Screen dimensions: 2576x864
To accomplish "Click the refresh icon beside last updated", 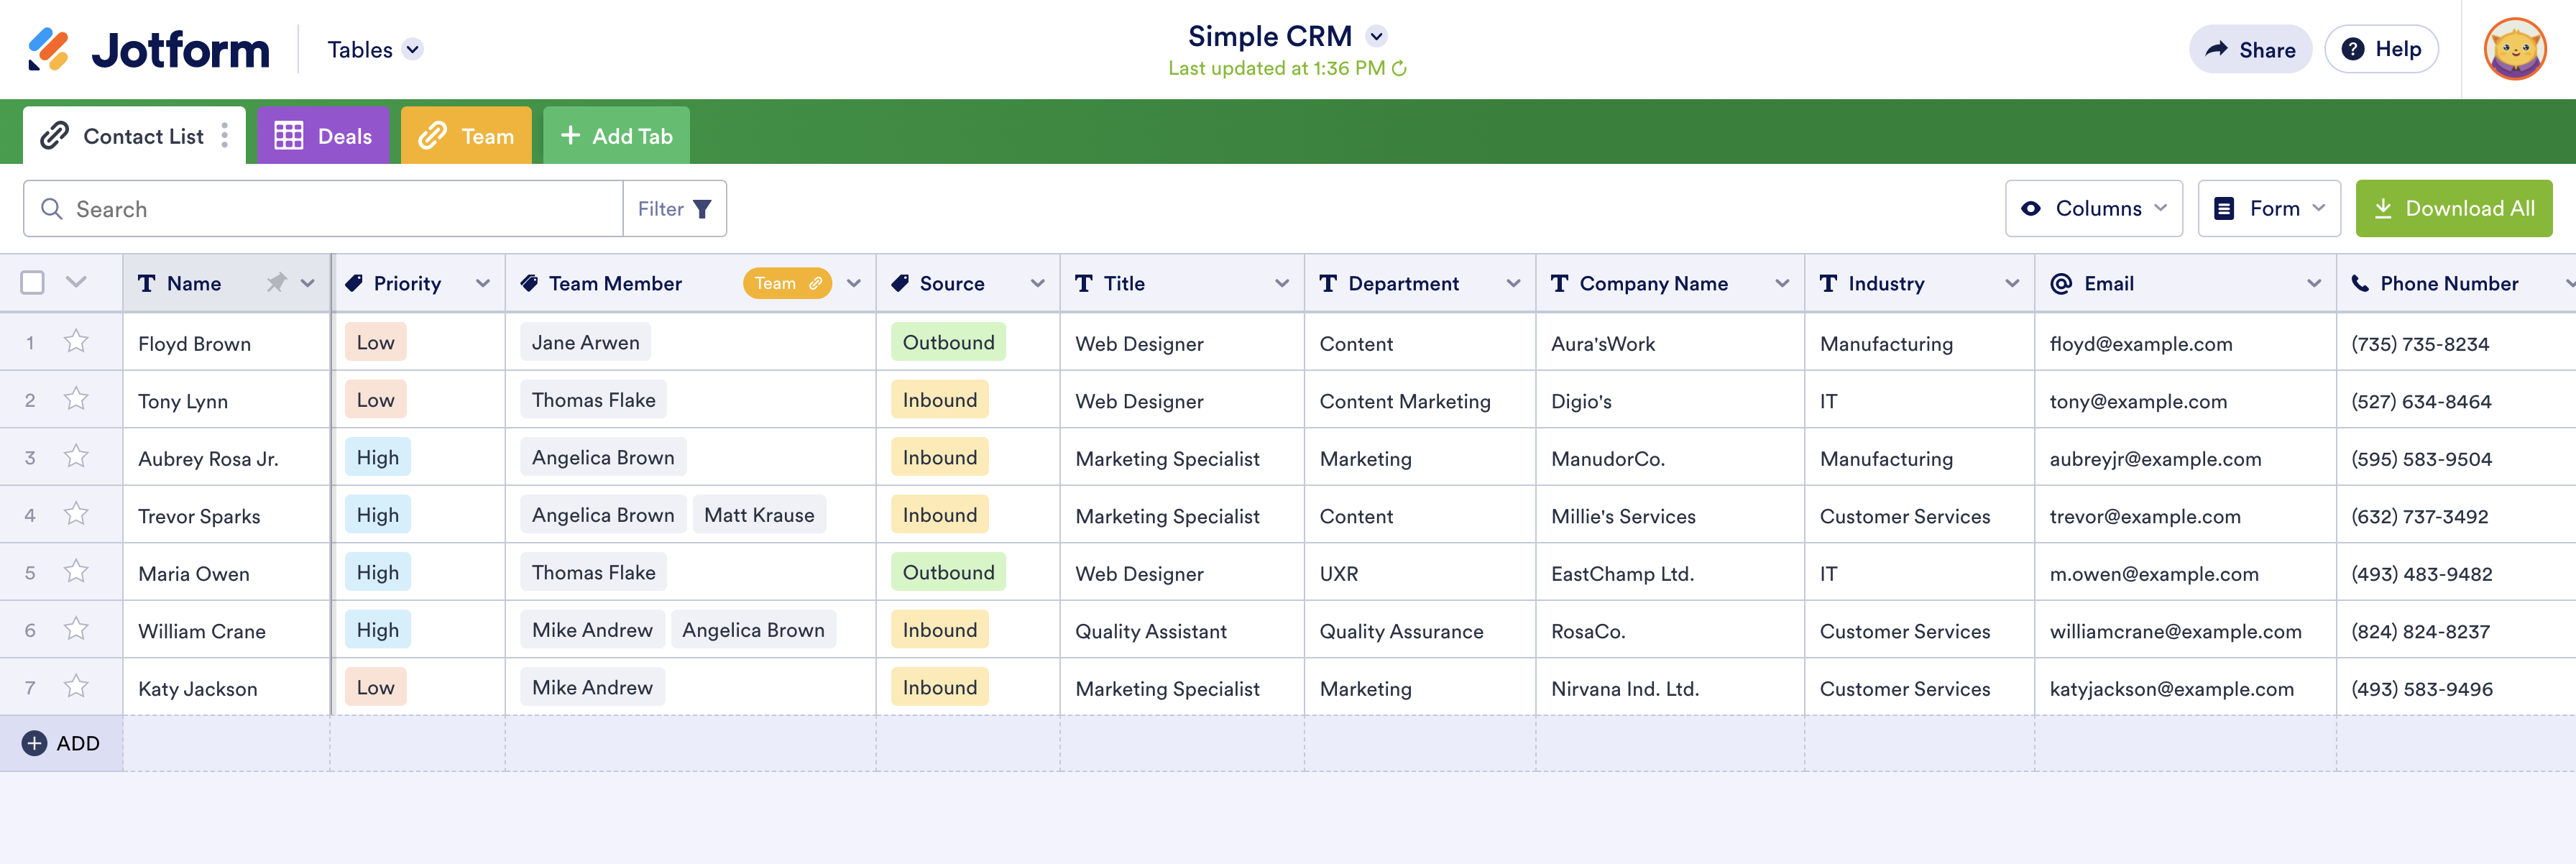I will point(1399,69).
